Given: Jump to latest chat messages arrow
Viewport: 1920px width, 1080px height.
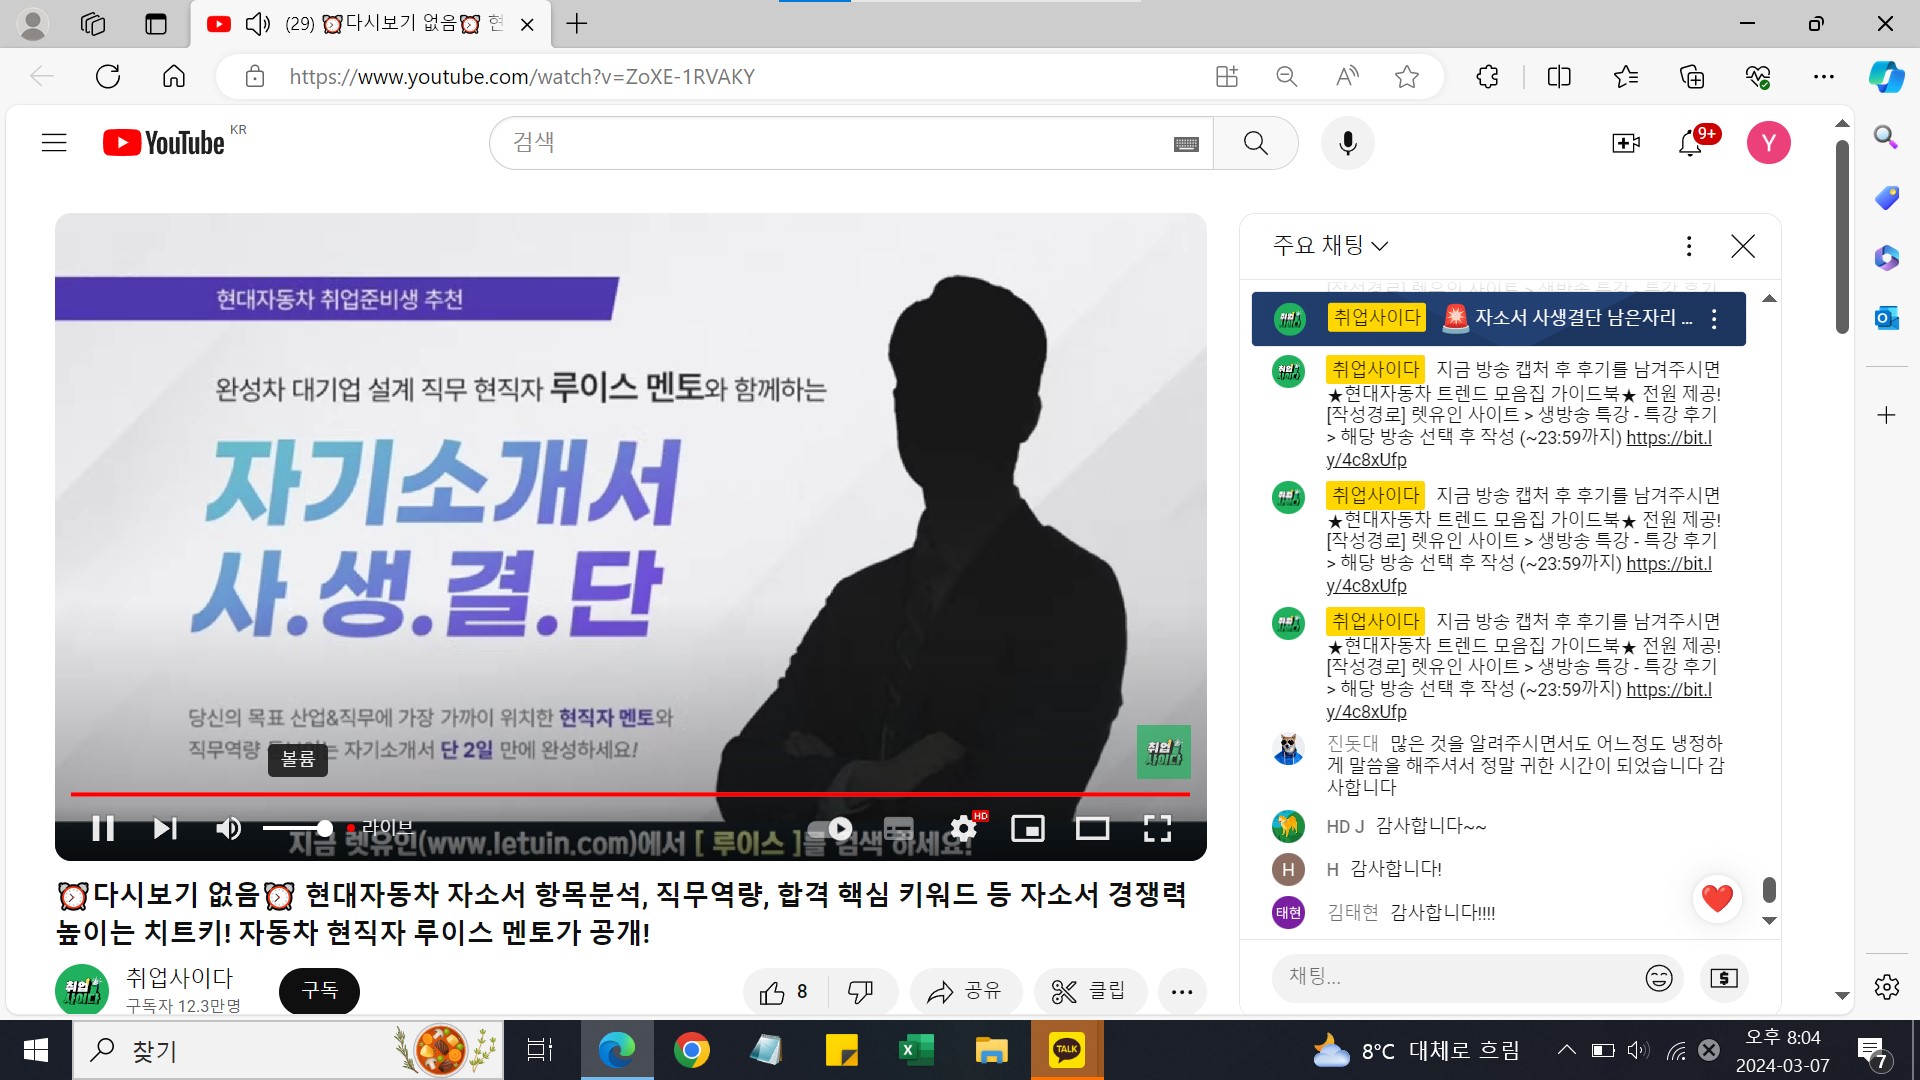Looking at the screenshot, I should (1769, 920).
